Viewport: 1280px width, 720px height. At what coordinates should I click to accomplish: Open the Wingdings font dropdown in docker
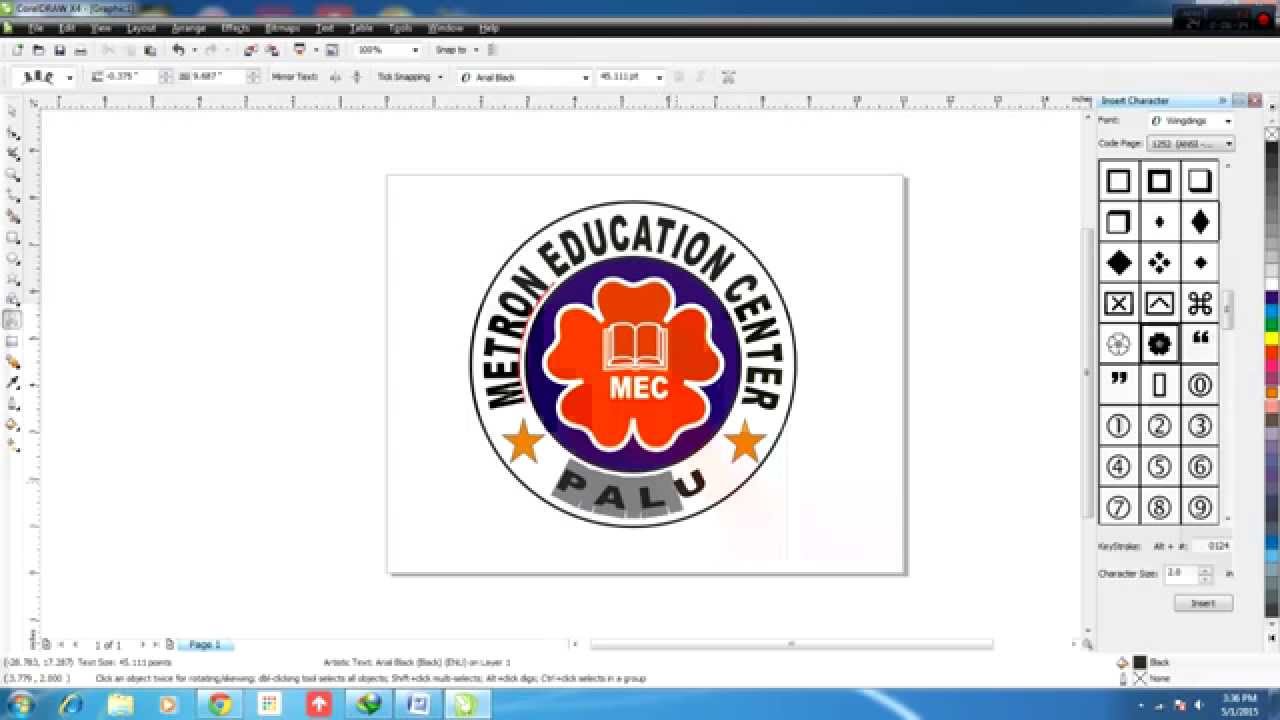[1228, 121]
